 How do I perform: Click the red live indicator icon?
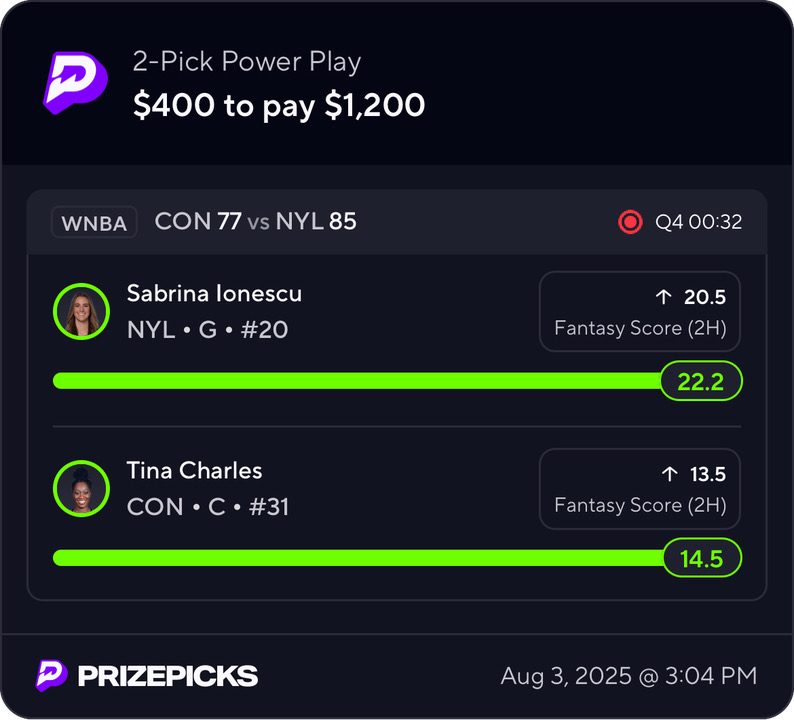630,222
